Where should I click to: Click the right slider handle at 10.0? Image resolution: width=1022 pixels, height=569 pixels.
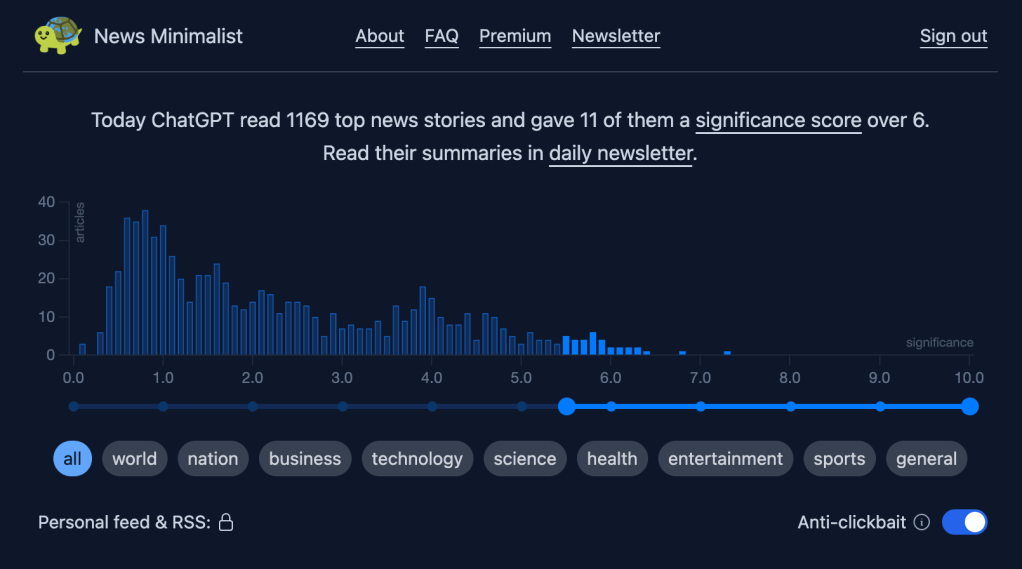click(969, 406)
